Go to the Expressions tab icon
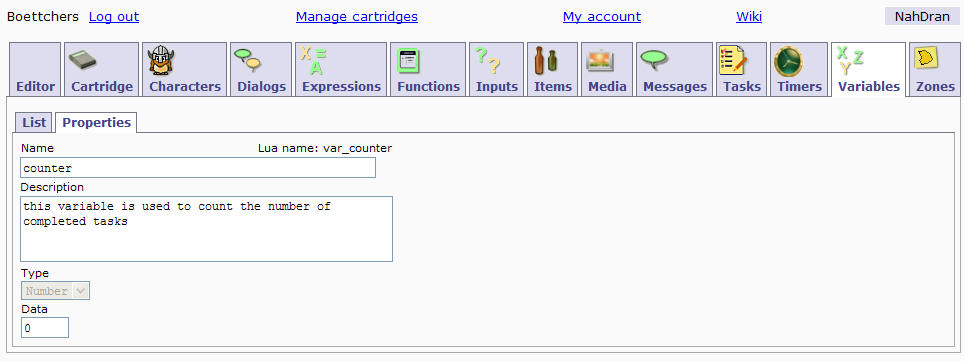Image resolution: width=964 pixels, height=361 pixels. coord(314,60)
